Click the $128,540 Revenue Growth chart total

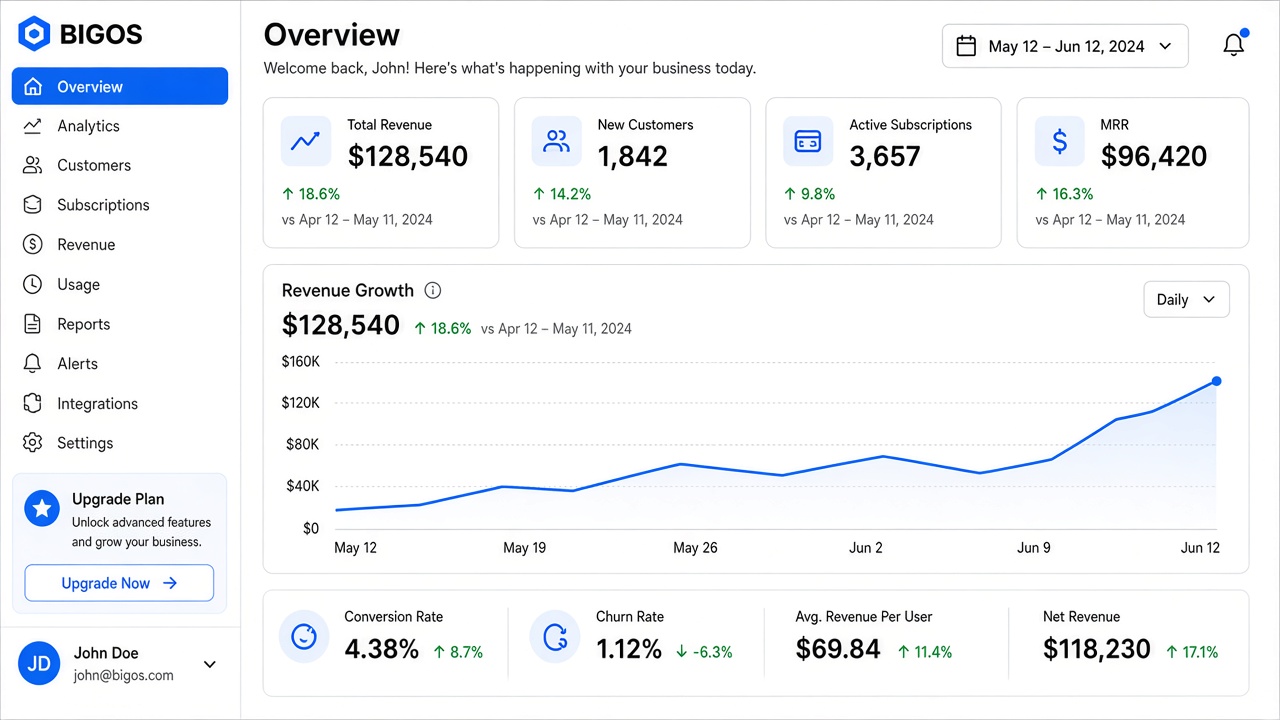coord(341,325)
